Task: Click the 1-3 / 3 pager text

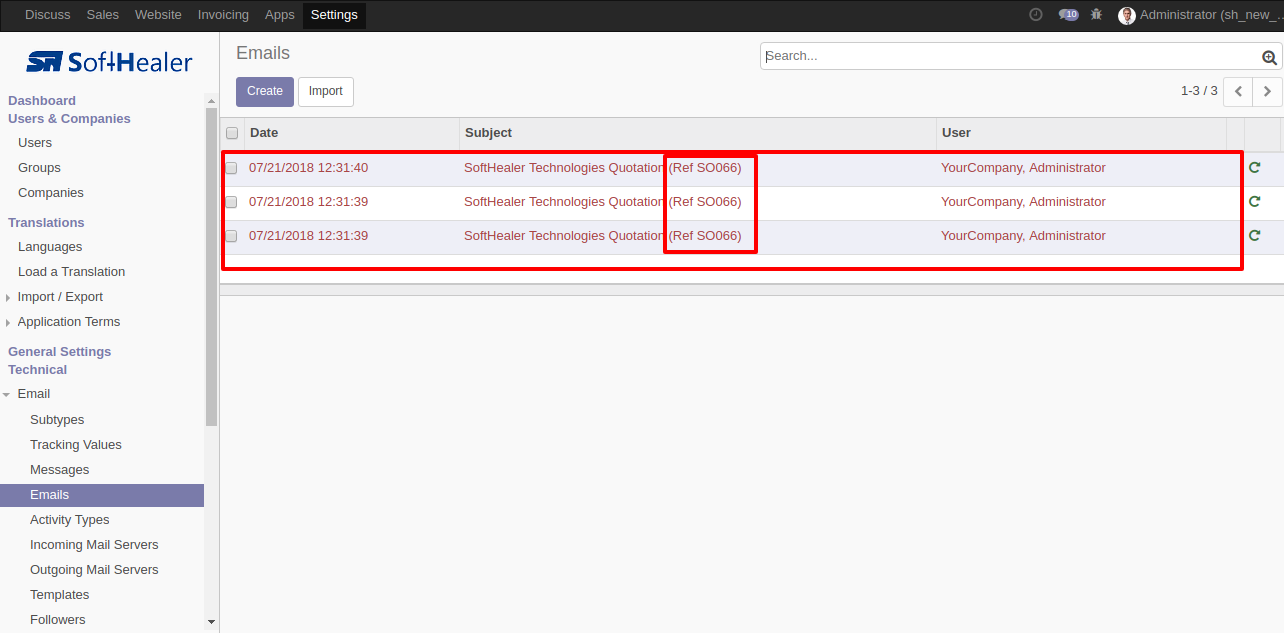Action: [x=1199, y=91]
